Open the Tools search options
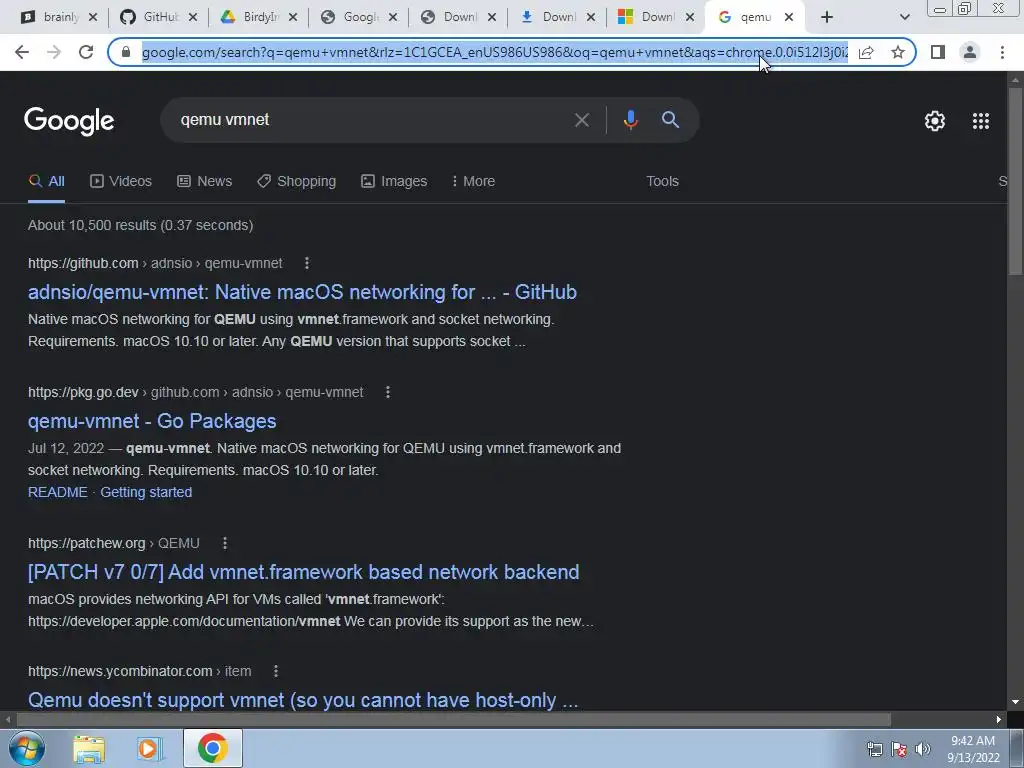The image size is (1024, 768). click(x=662, y=181)
